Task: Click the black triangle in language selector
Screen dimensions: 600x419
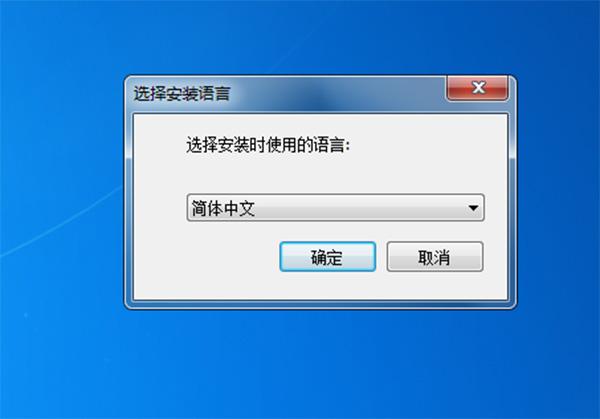Action: (473, 208)
